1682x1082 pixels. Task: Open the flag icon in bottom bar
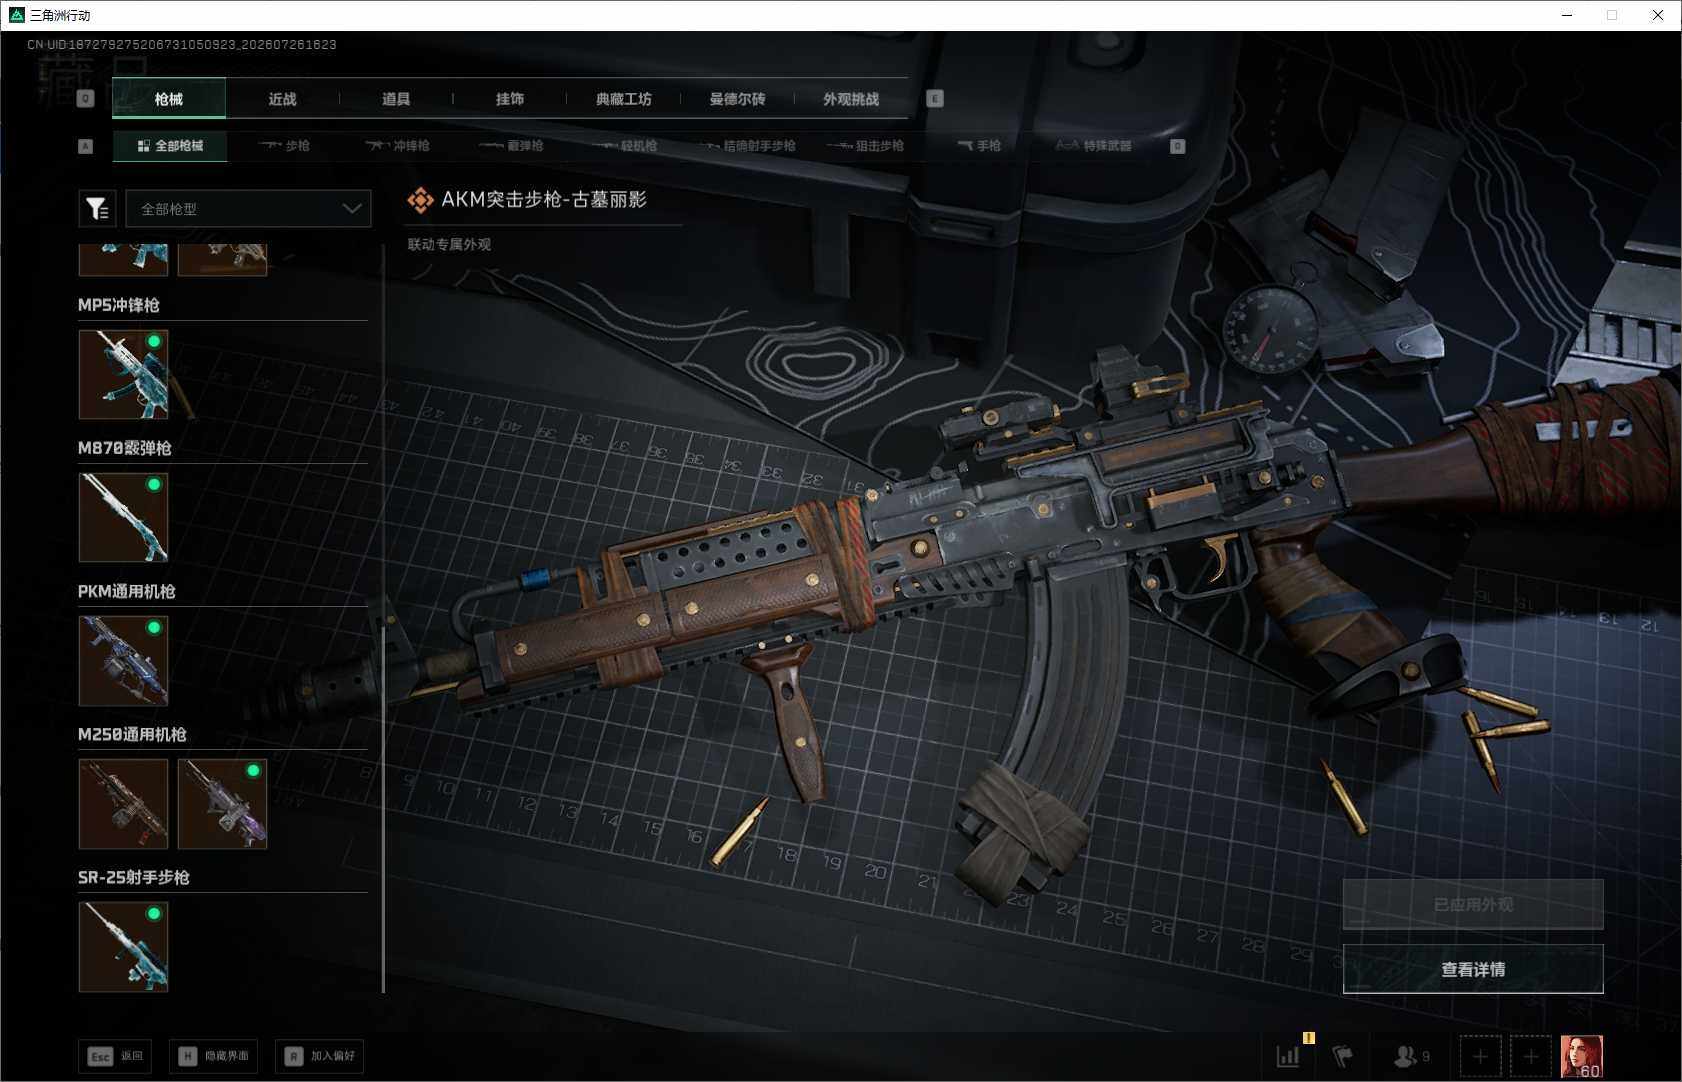[1342, 1056]
